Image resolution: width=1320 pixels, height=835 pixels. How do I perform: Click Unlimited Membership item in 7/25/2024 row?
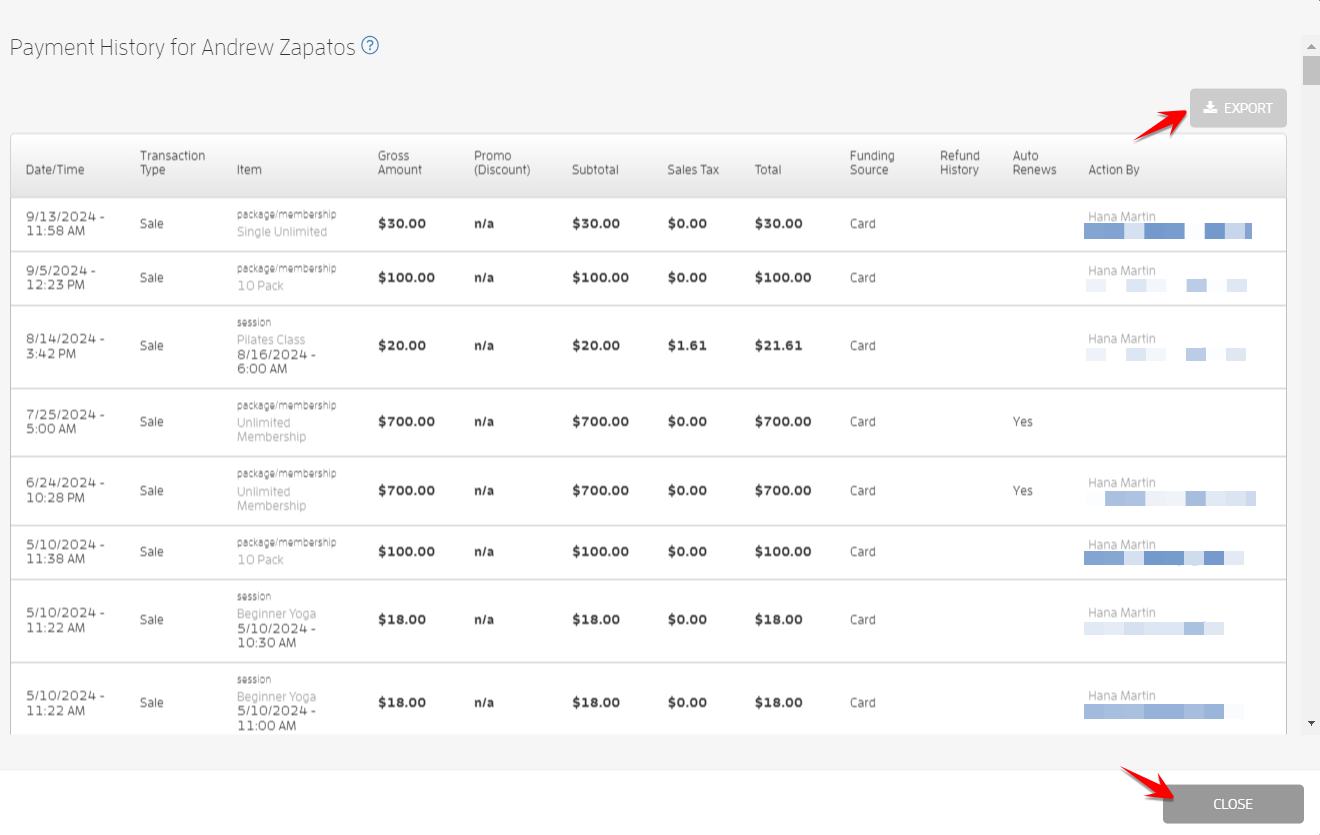click(271, 430)
